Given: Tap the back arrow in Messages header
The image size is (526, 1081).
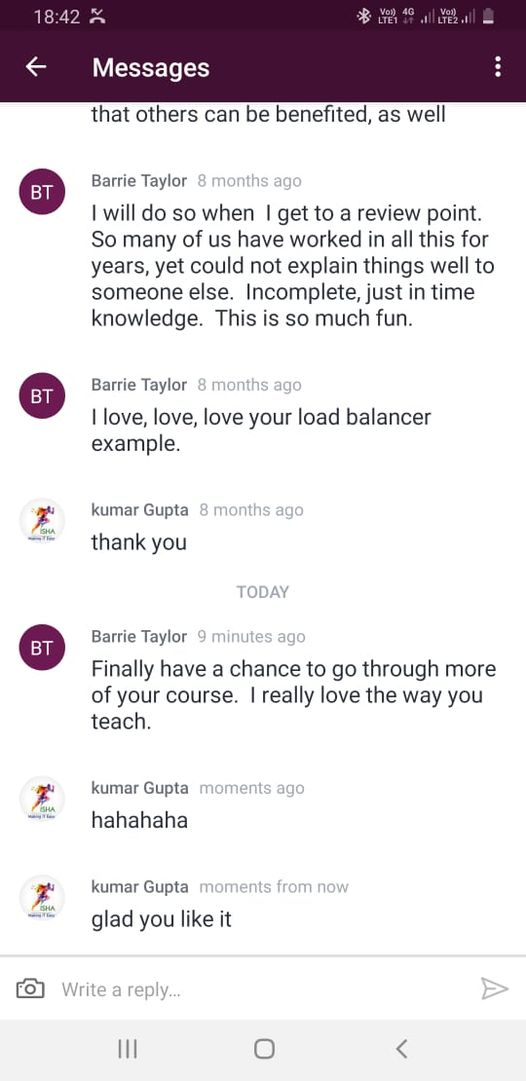Looking at the screenshot, I should (x=36, y=67).
